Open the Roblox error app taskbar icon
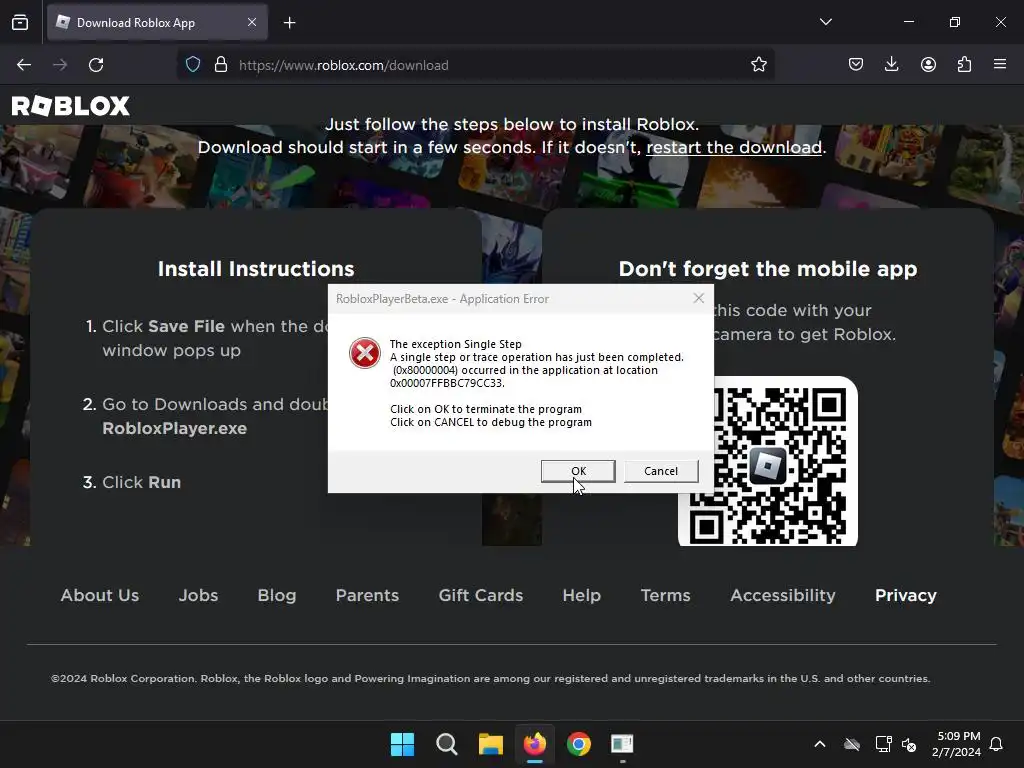The width and height of the screenshot is (1024, 768). 622,744
